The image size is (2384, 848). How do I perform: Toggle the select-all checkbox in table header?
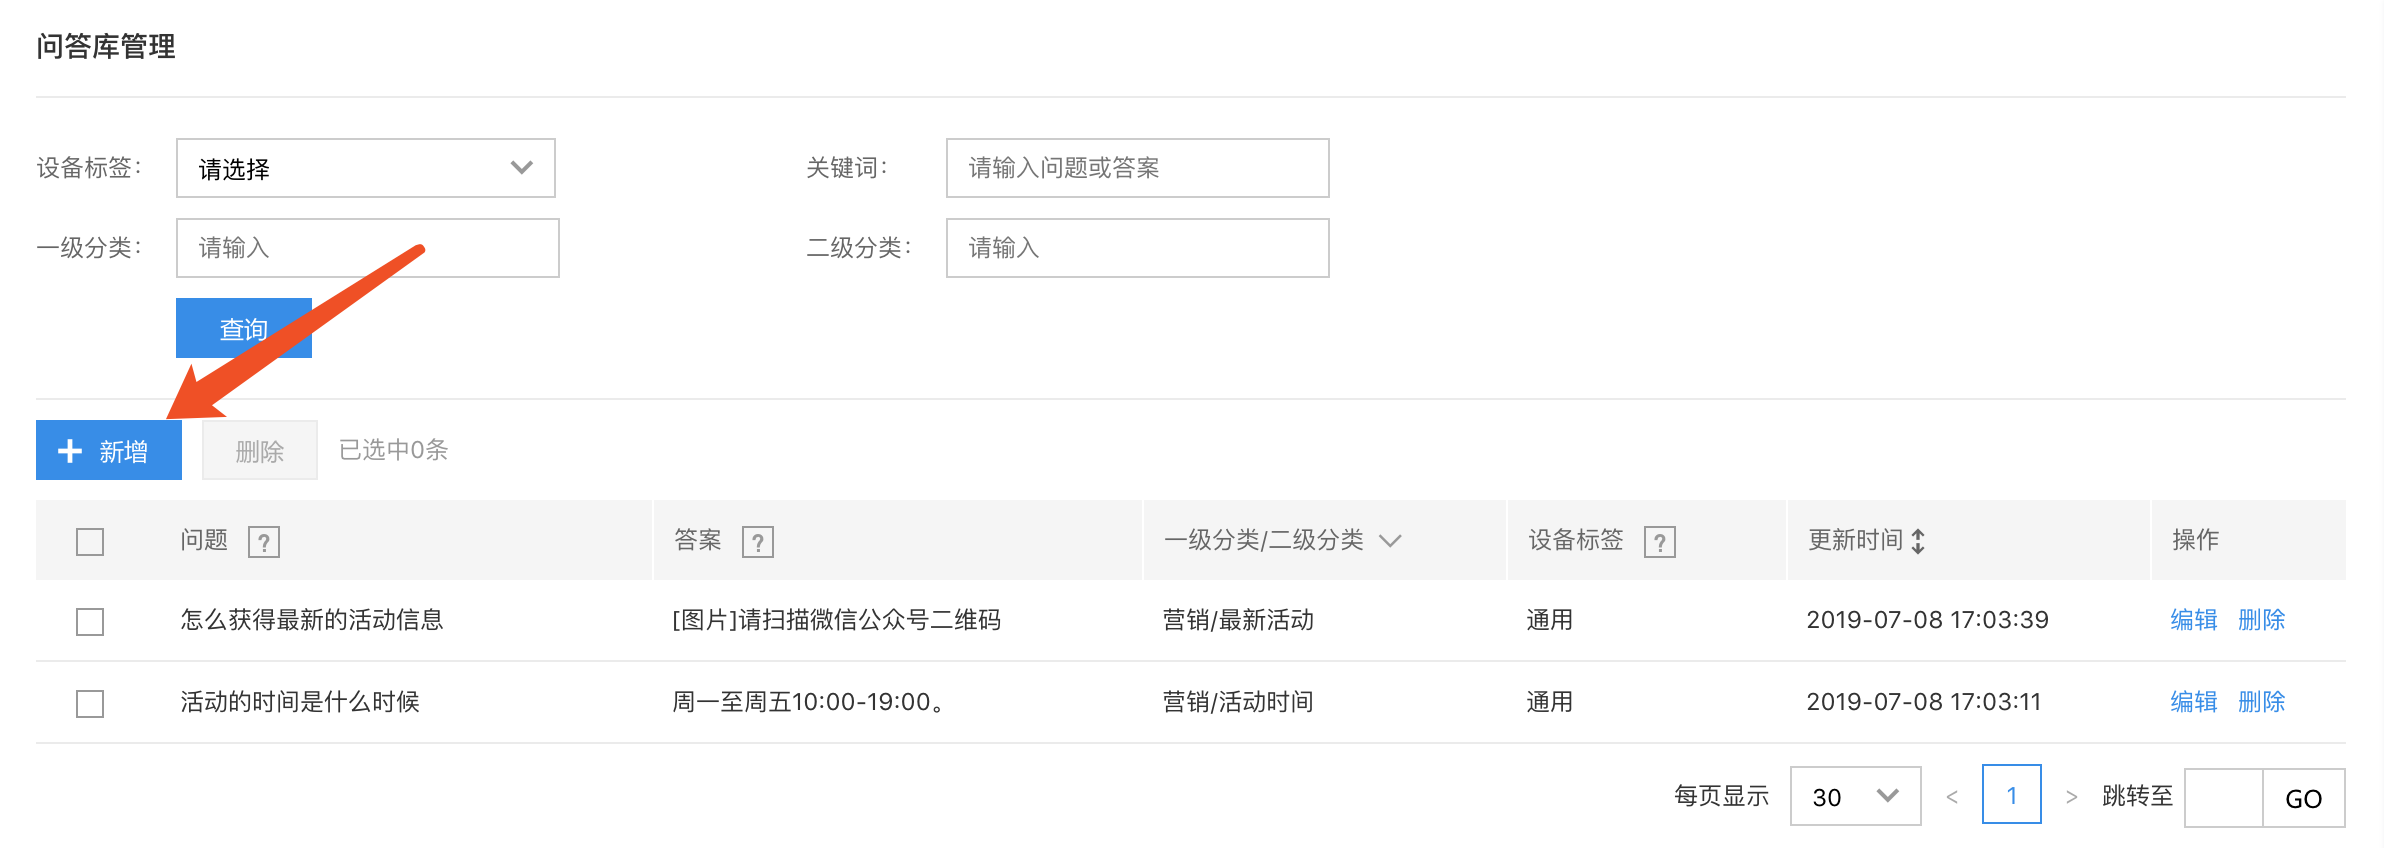click(x=90, y=542)
